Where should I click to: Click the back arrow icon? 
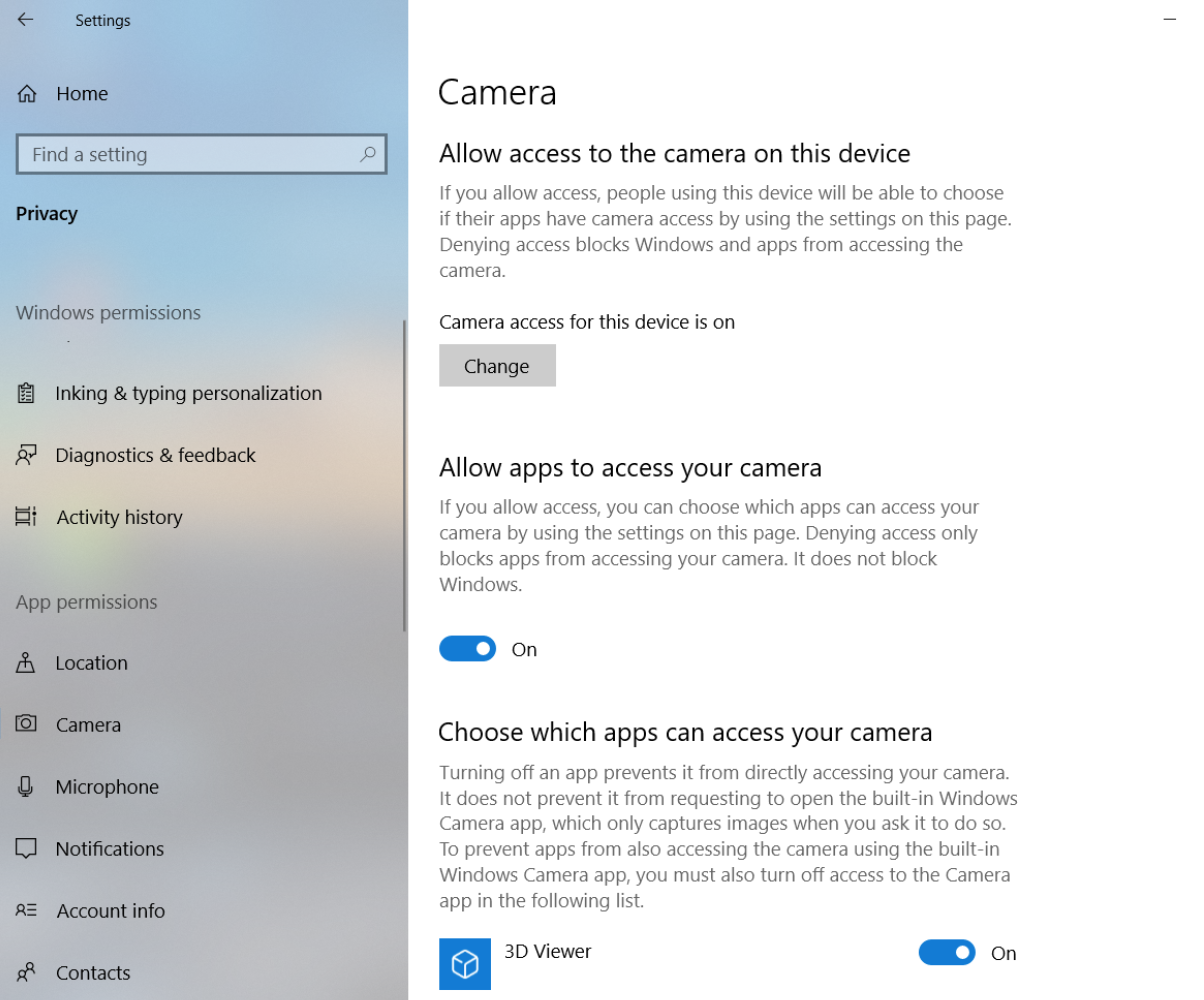[x=25, y=20]
